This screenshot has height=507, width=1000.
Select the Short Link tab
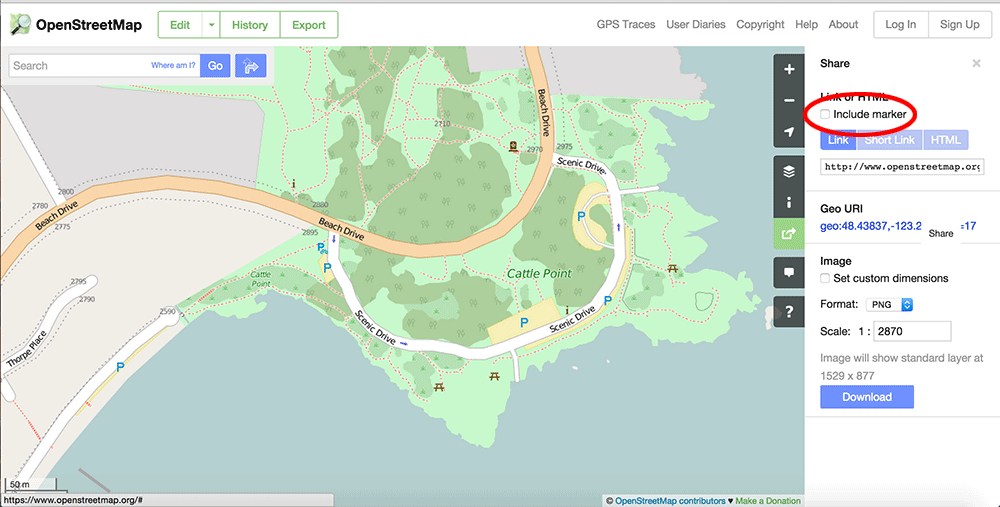point(890,140)
